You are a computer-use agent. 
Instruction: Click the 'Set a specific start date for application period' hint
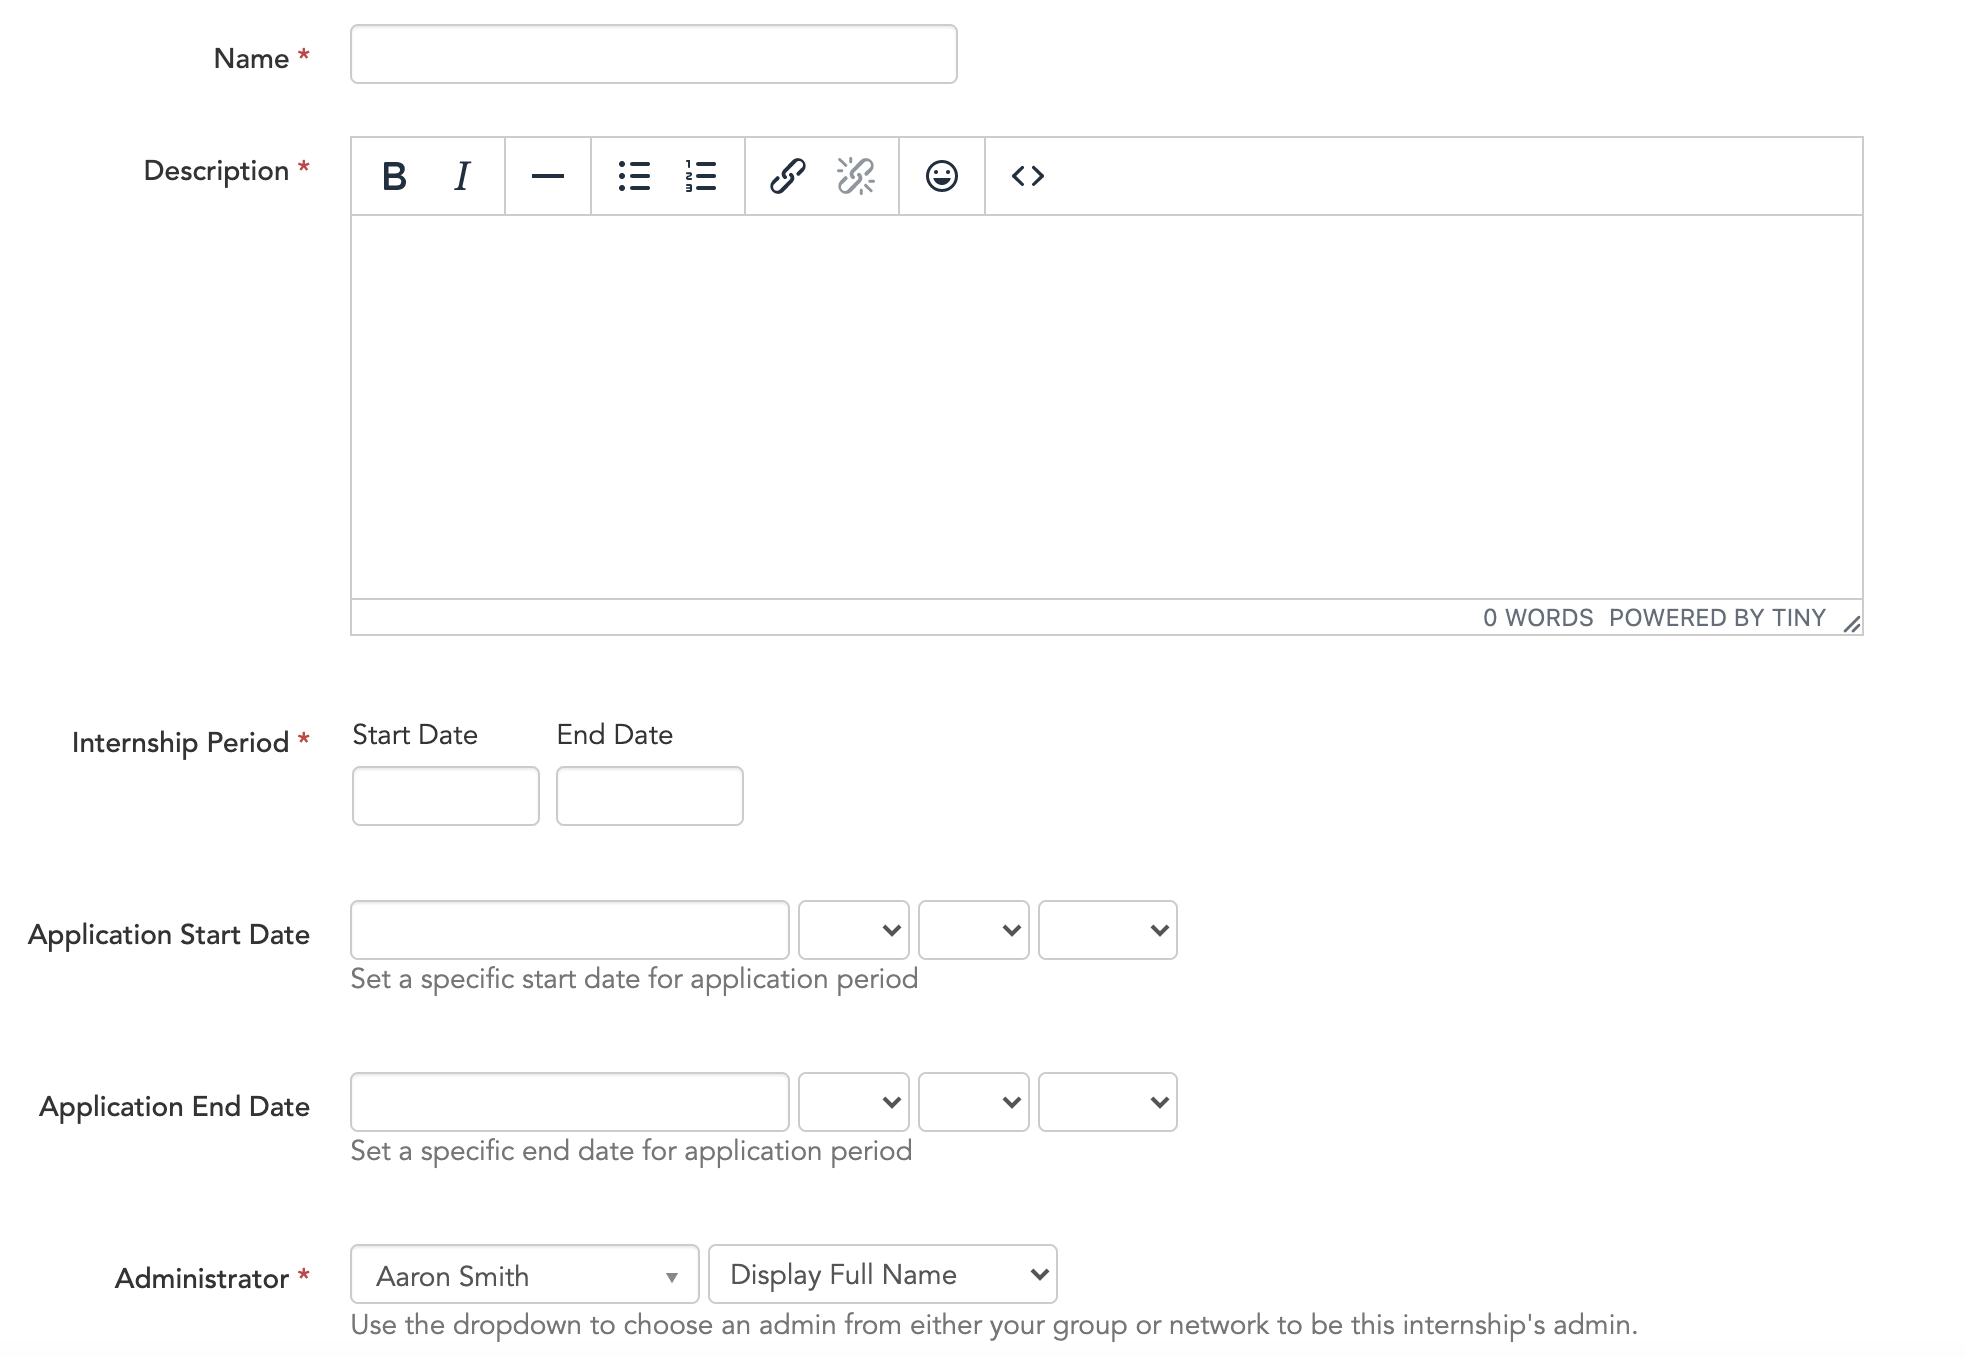(634, 979)
